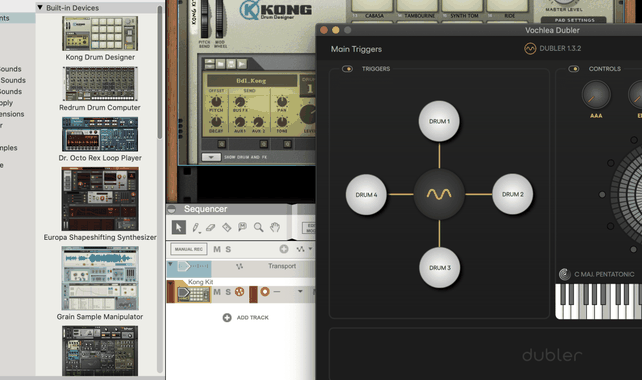Select the Mute tool in Sequencer
The width and height of the screenshot is (642, 380).
pos(242,227)
